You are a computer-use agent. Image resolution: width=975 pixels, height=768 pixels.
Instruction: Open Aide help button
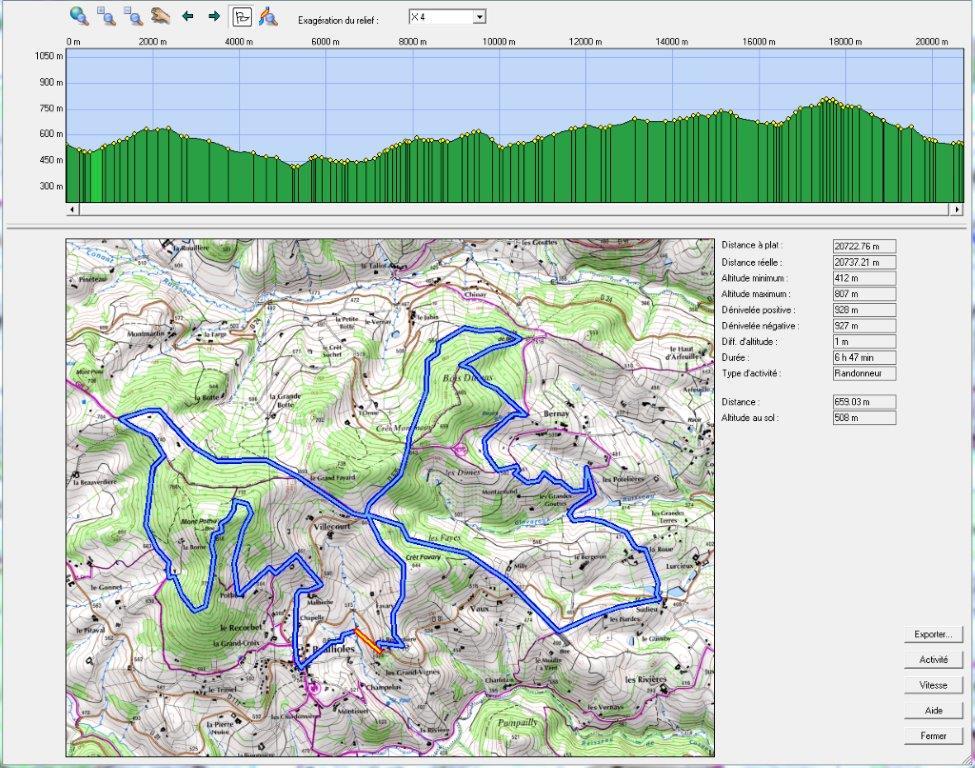(x=933, y=710)
